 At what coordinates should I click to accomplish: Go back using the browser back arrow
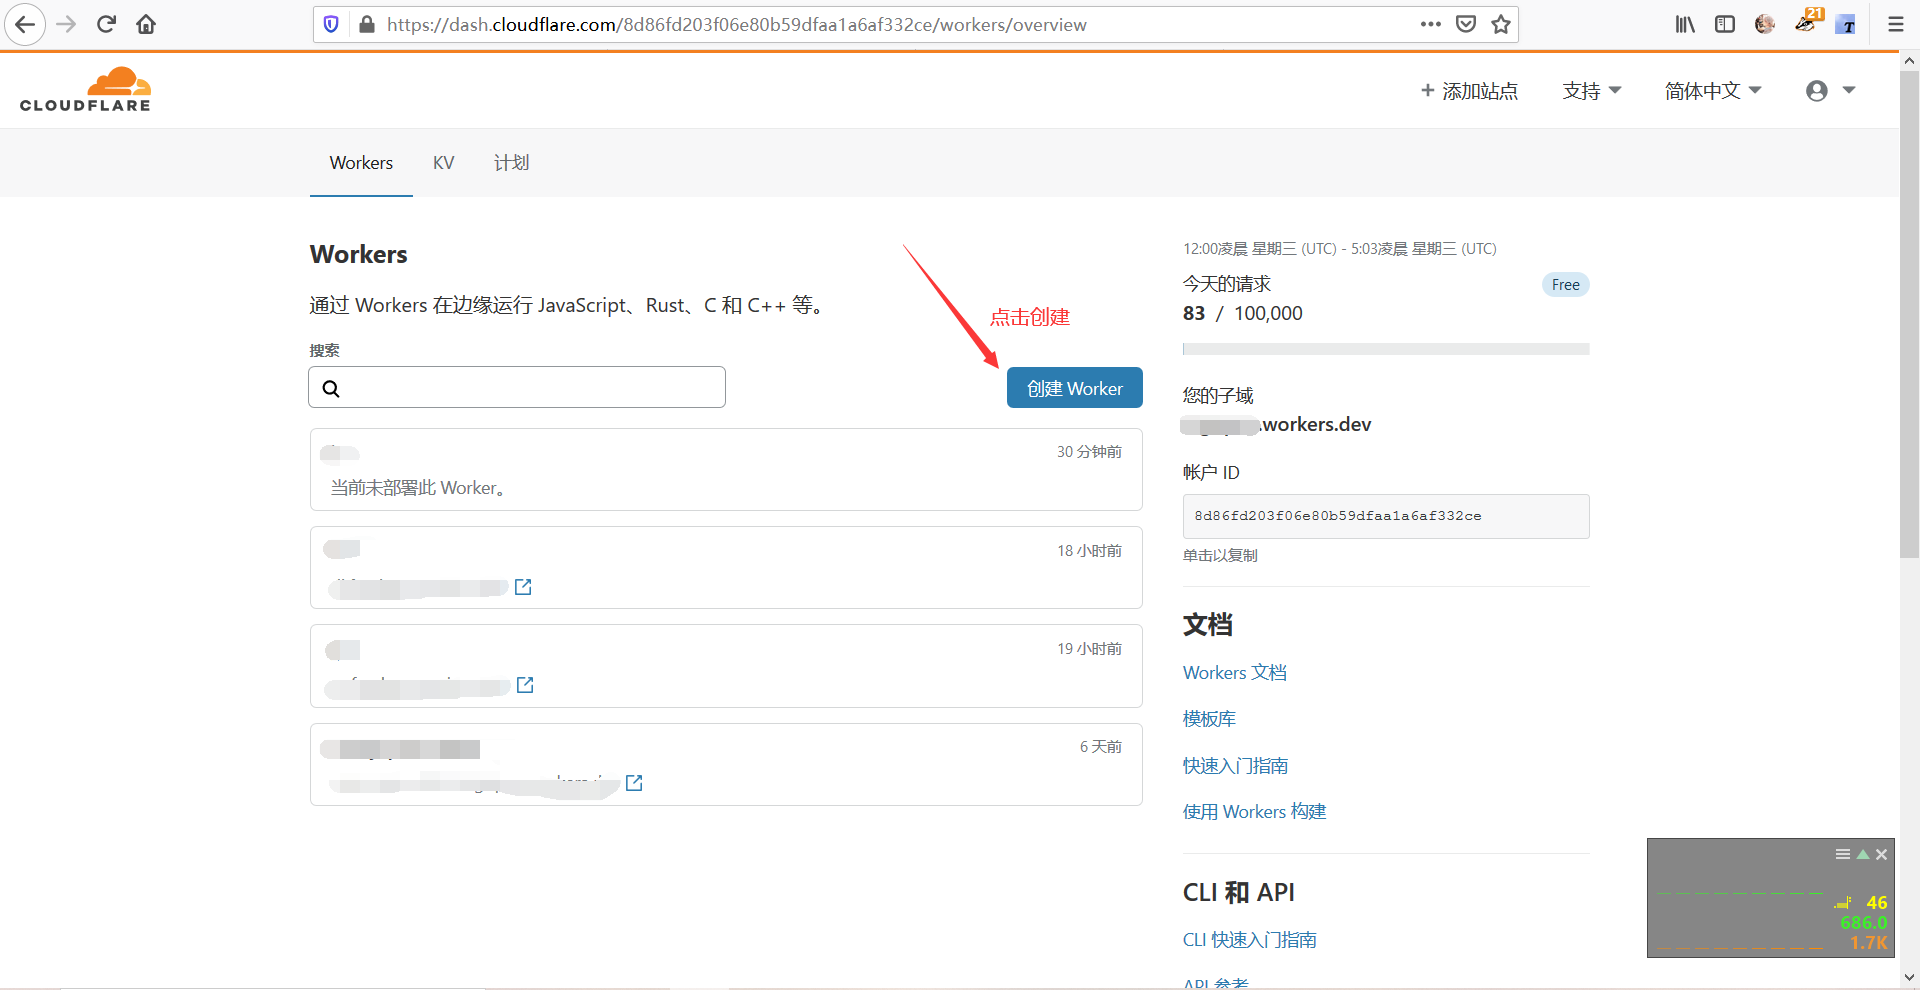[x=25, y=24]
